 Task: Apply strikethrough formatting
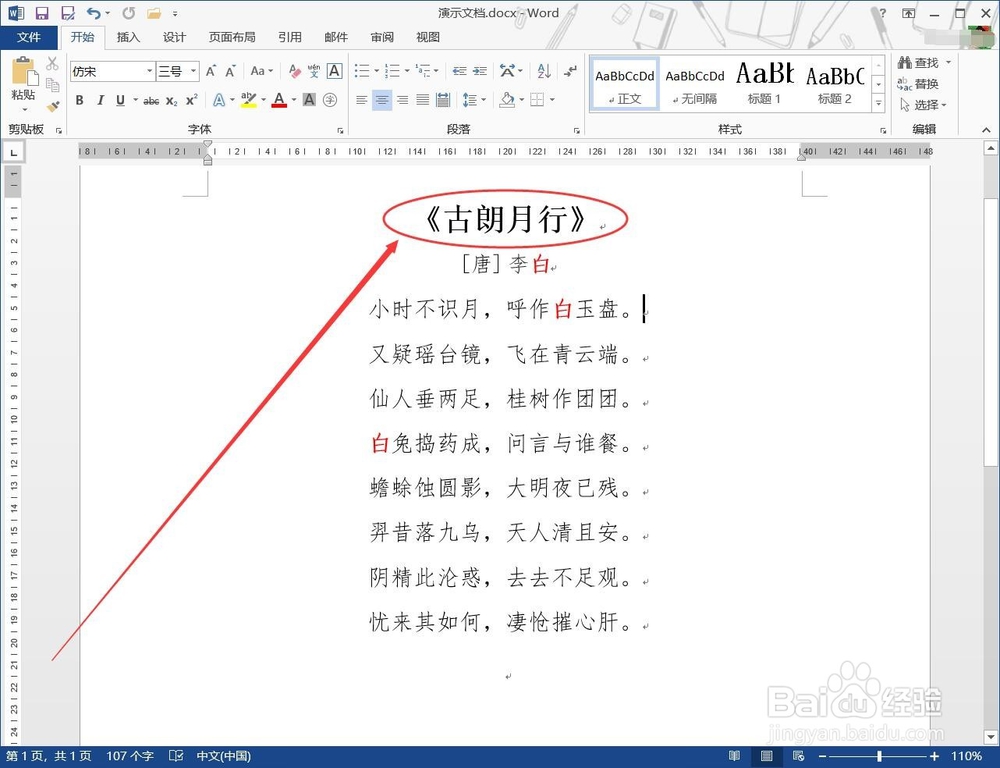click(x=153, y=100)
